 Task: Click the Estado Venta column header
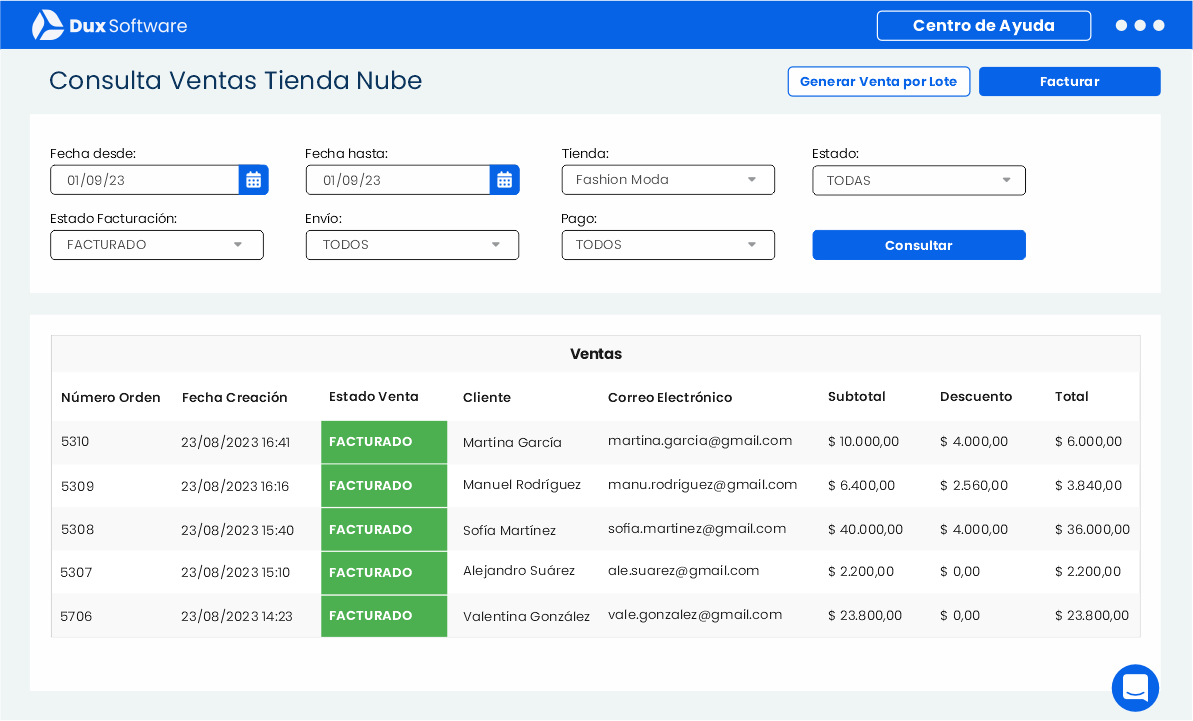(374, 396)
